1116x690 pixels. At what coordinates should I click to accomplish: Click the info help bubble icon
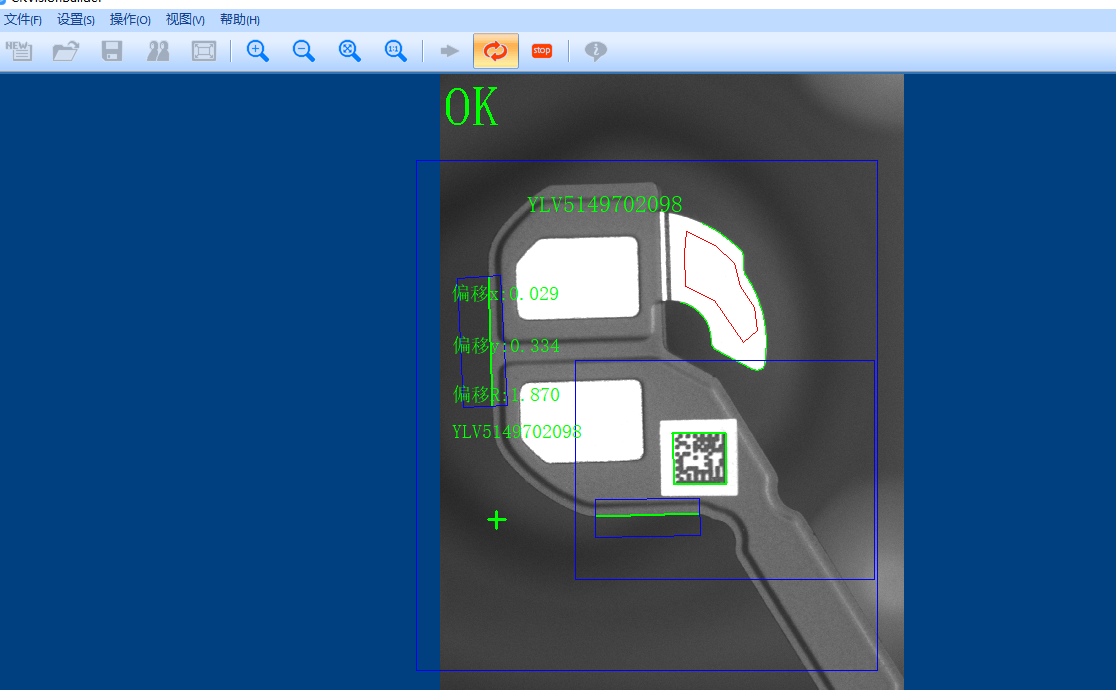coord(596,51)
